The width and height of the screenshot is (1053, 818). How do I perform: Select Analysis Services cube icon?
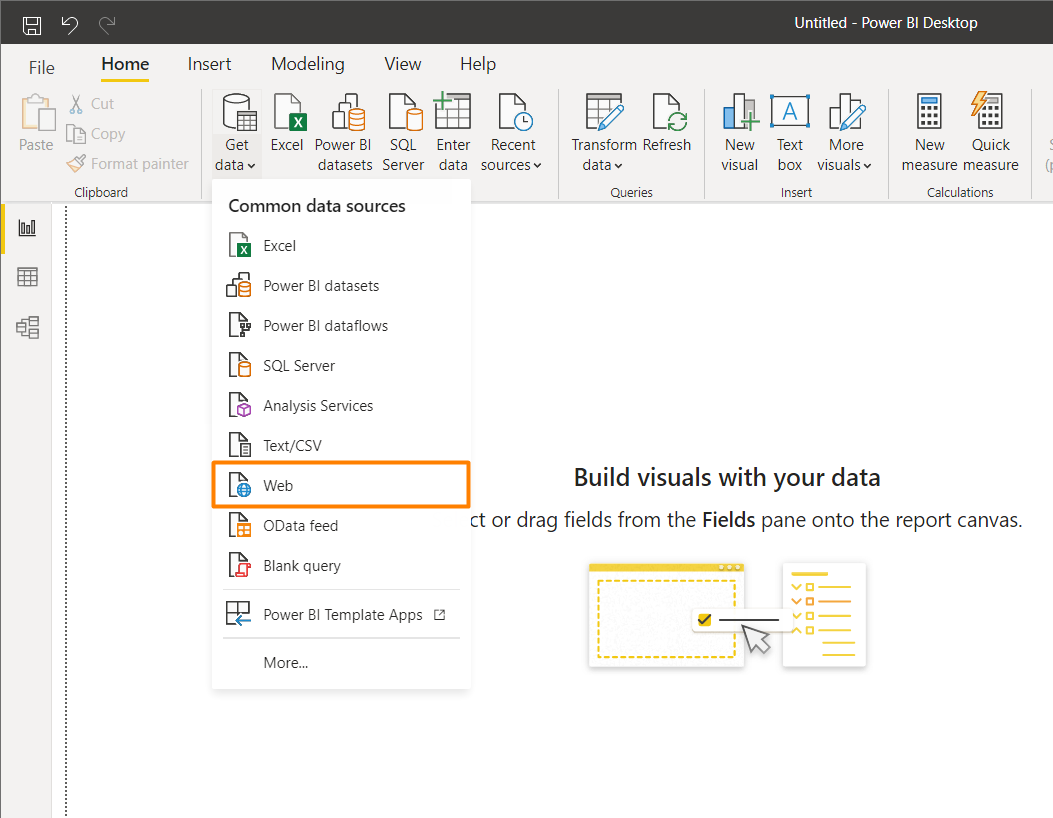[239, 406]
